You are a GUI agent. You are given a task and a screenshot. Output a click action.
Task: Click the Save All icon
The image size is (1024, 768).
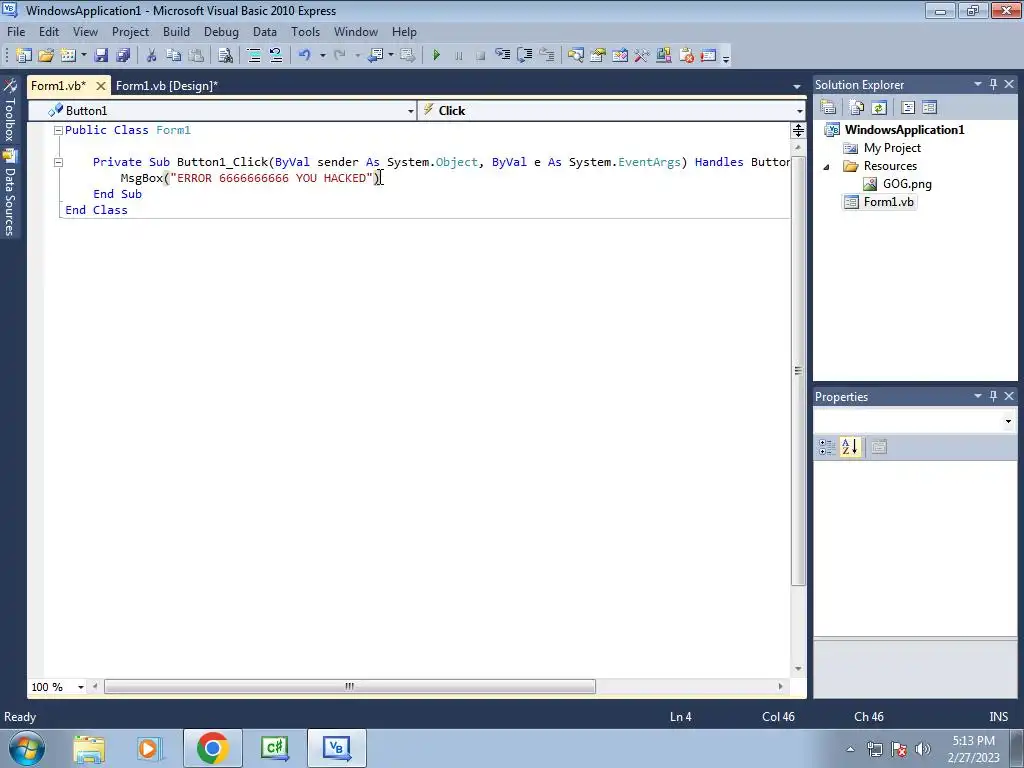coord(123,56)
